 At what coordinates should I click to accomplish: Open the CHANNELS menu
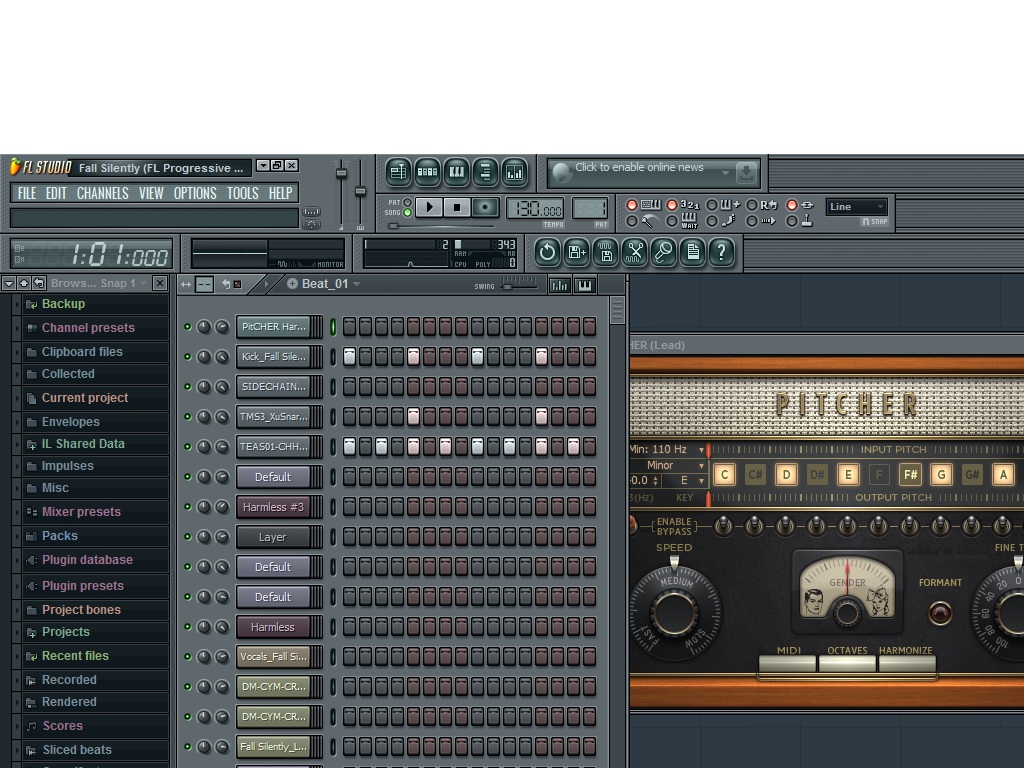point(103,193)
